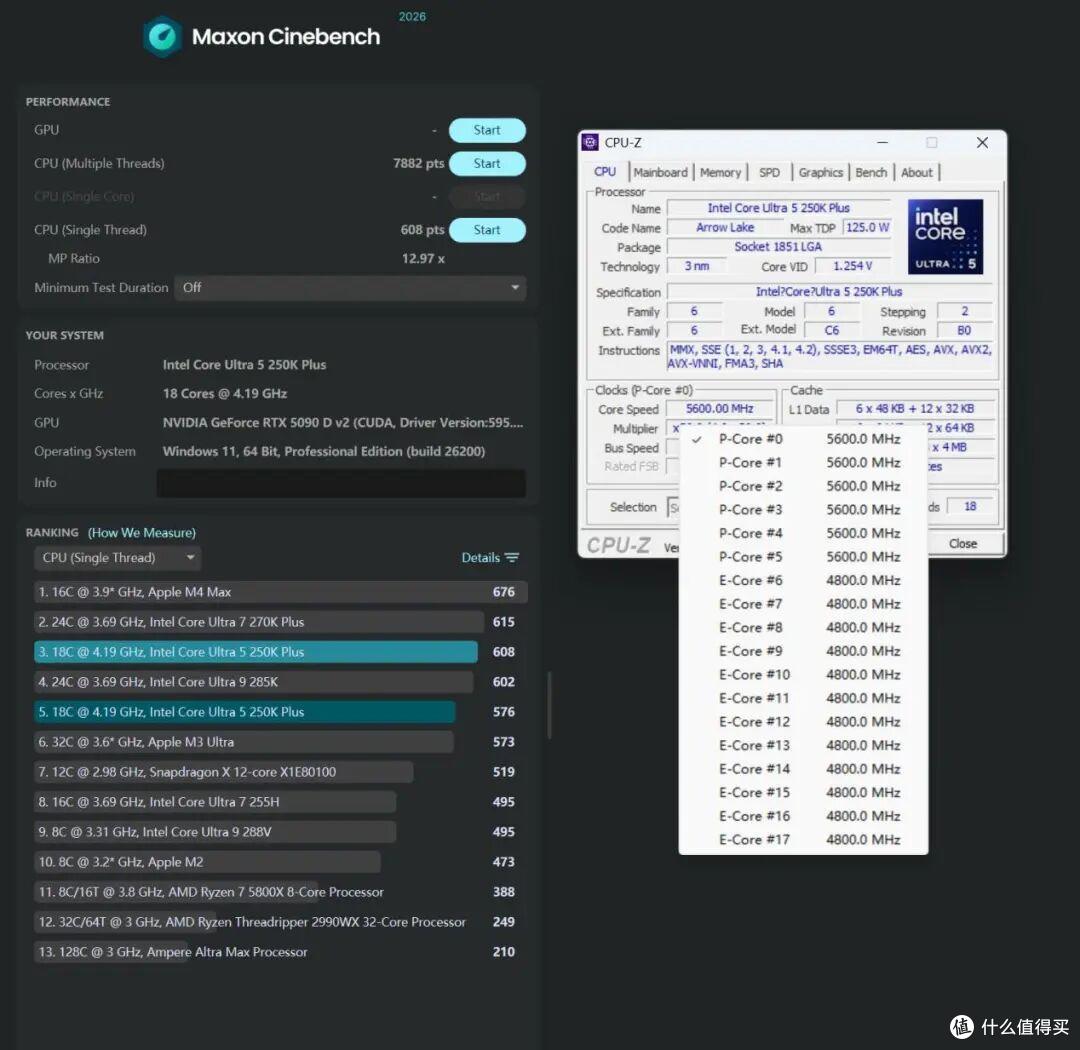
Task: Click the Ampere Altra Max ranking row
Action: [280, 951]
